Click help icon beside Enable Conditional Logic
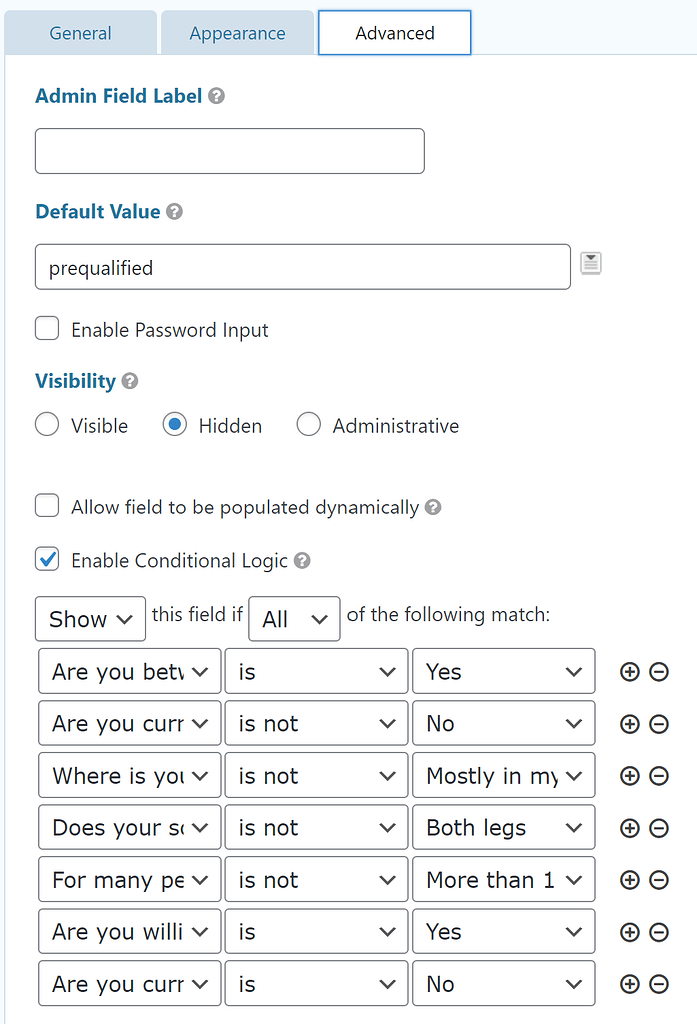Viewport: 697px width, 1024px height. click(302, 561)
